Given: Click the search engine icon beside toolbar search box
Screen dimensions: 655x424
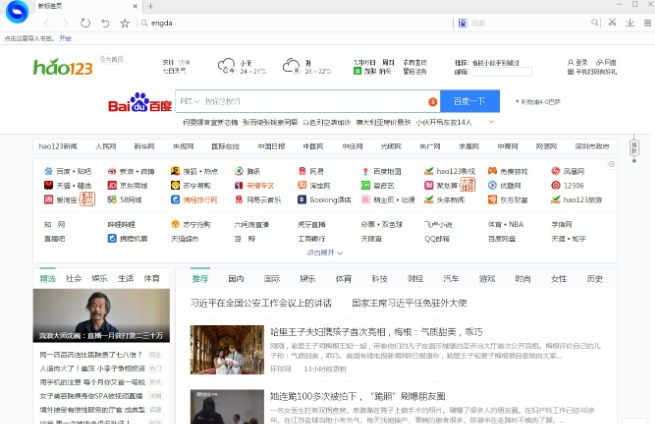Looking at the screenshot, I should coord(463,23).
